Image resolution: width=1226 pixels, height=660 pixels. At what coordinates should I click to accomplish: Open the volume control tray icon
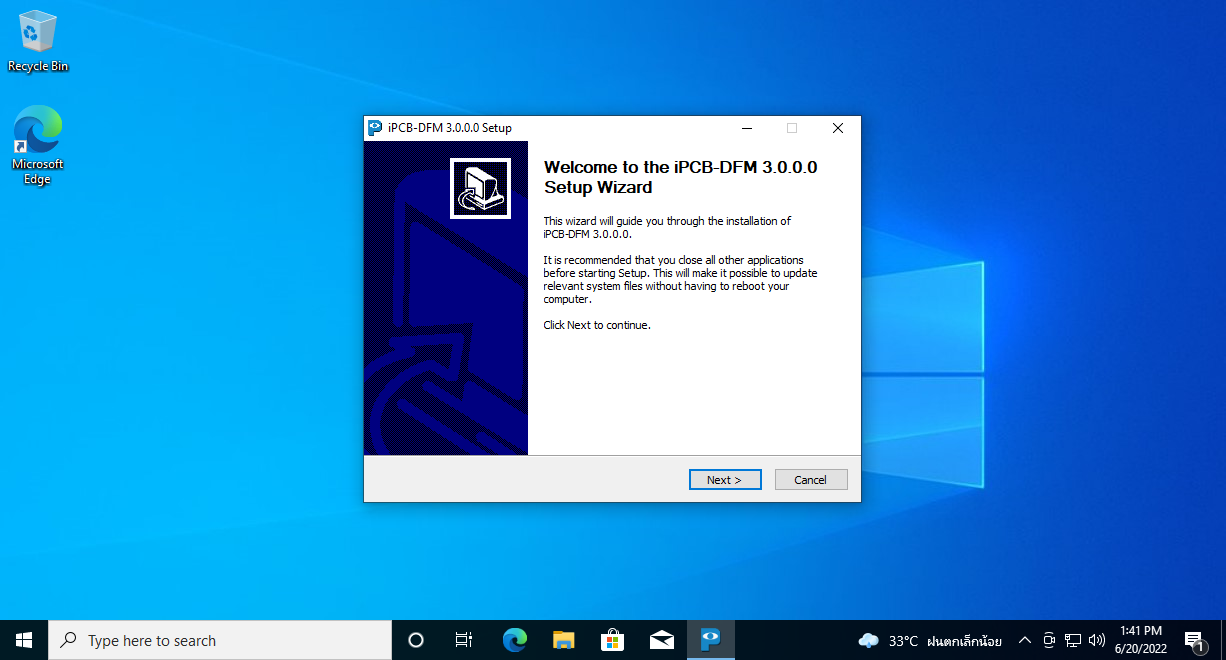[1097, 640]
